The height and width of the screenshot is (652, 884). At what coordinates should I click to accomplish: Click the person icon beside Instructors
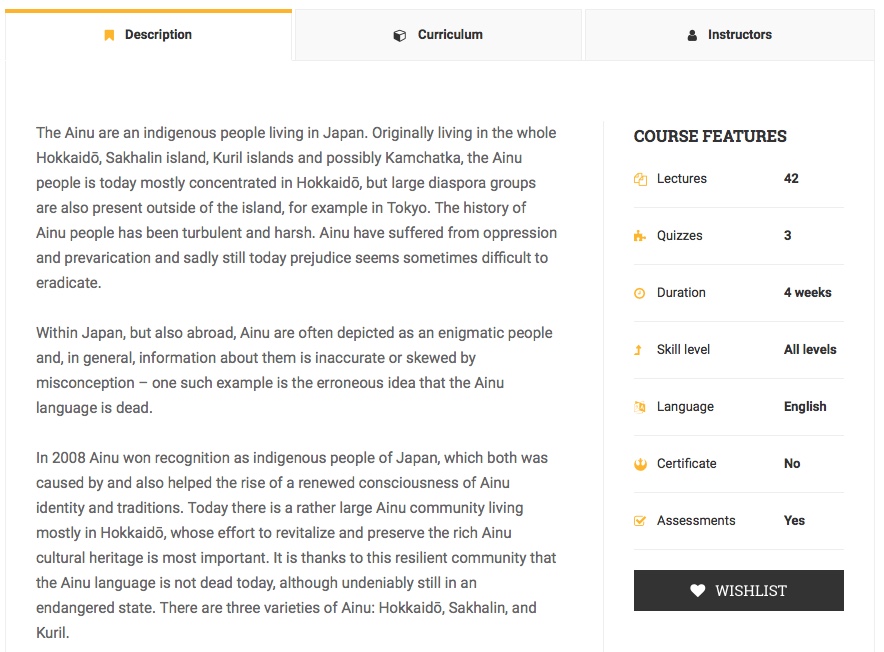pyautogui.click(x=692, y=35)
